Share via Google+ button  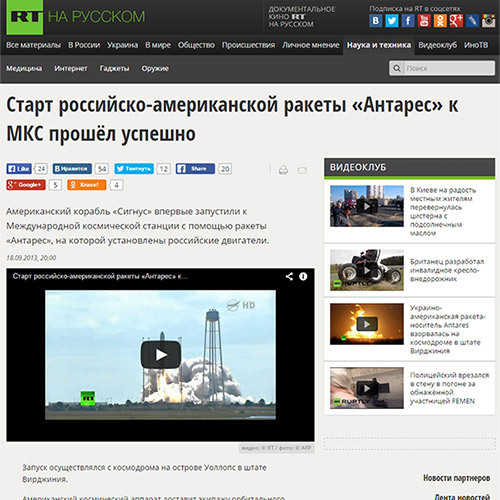click(26, 185)
